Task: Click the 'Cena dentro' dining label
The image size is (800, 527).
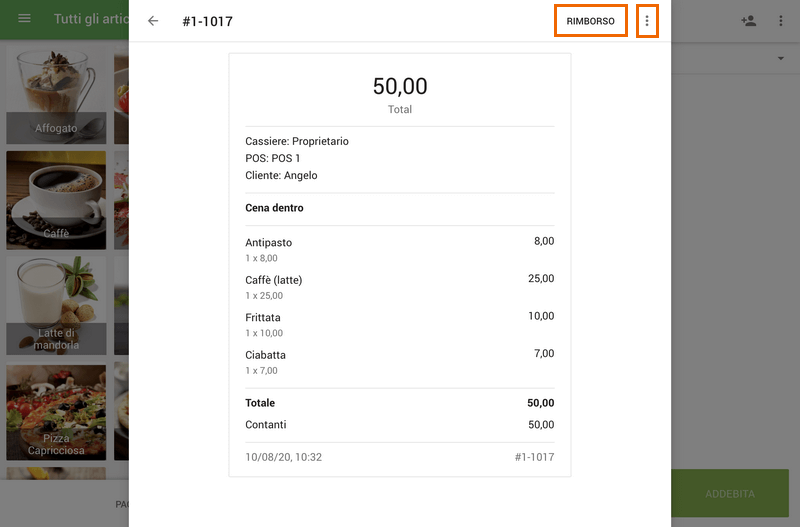Action: coord(274,208)
